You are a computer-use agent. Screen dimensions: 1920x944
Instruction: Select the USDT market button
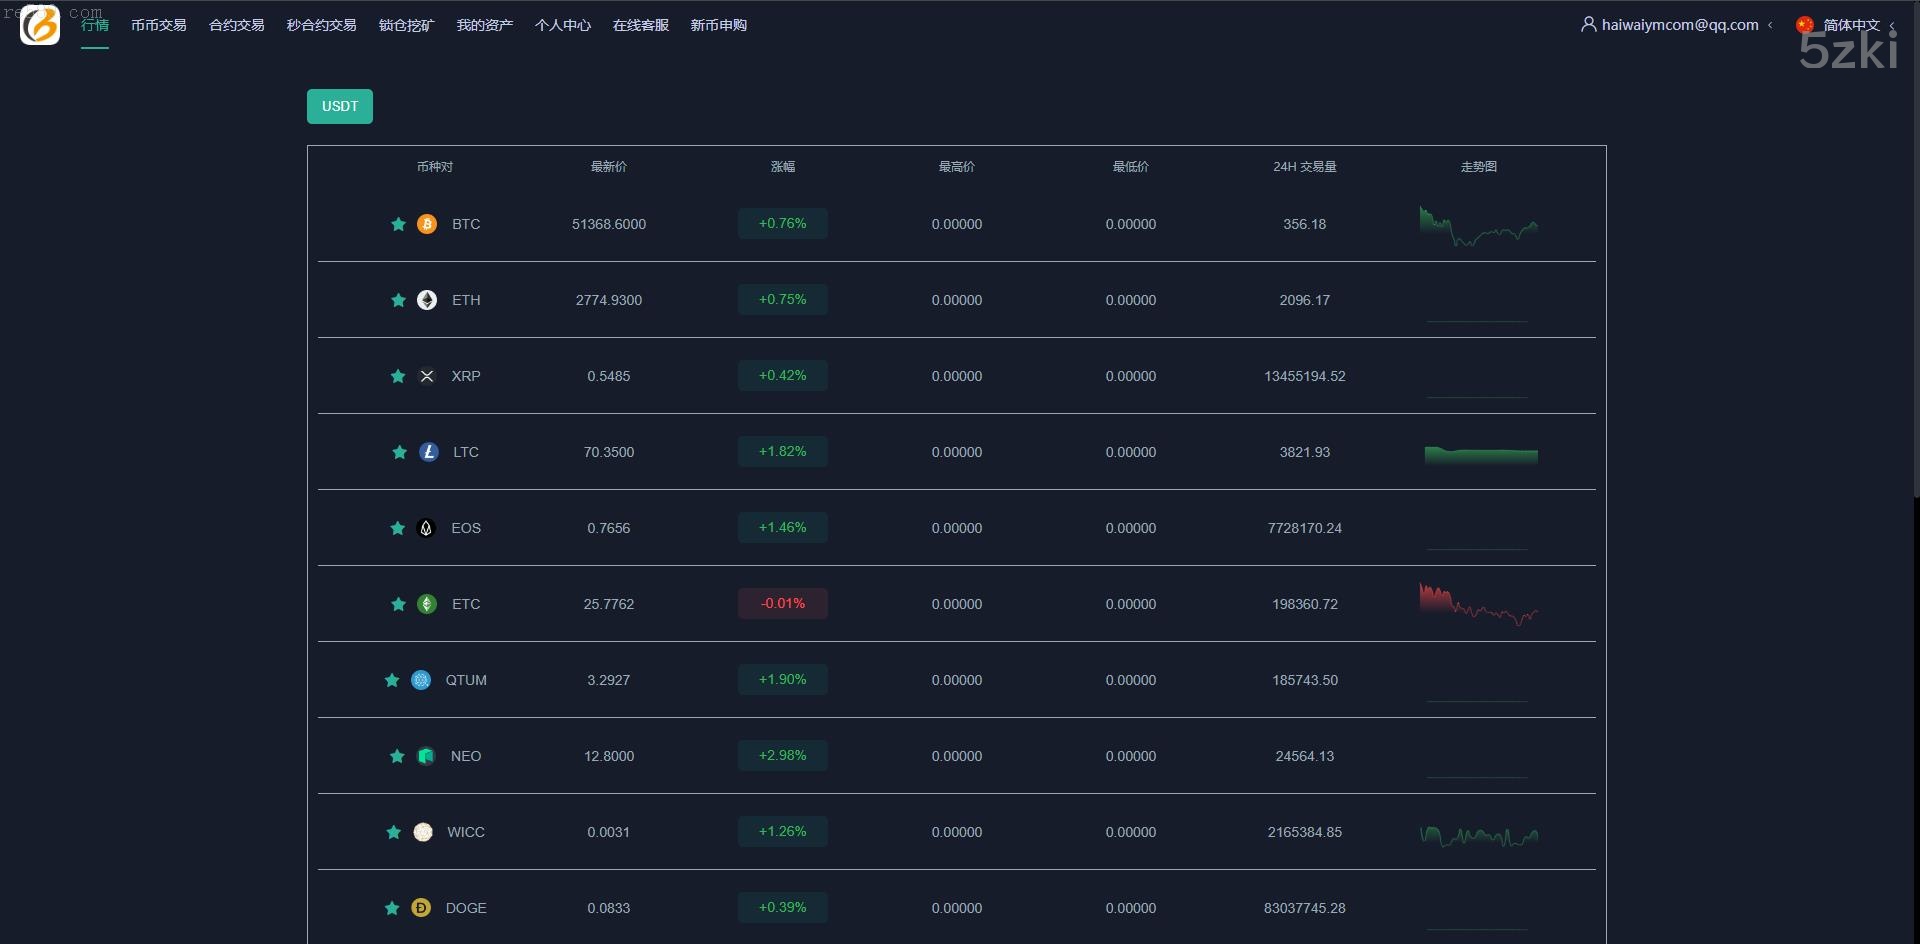point(340,106)
